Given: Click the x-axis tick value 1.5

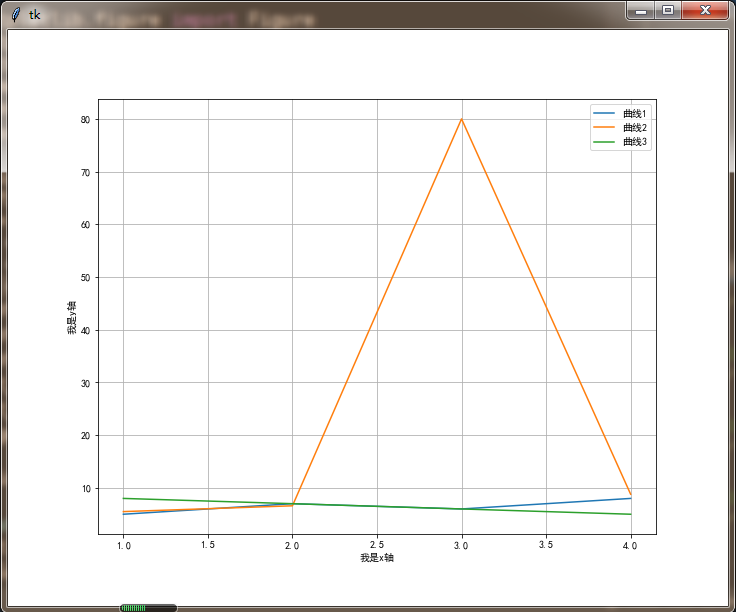Looking at the screenshot, I should (208, 545).
